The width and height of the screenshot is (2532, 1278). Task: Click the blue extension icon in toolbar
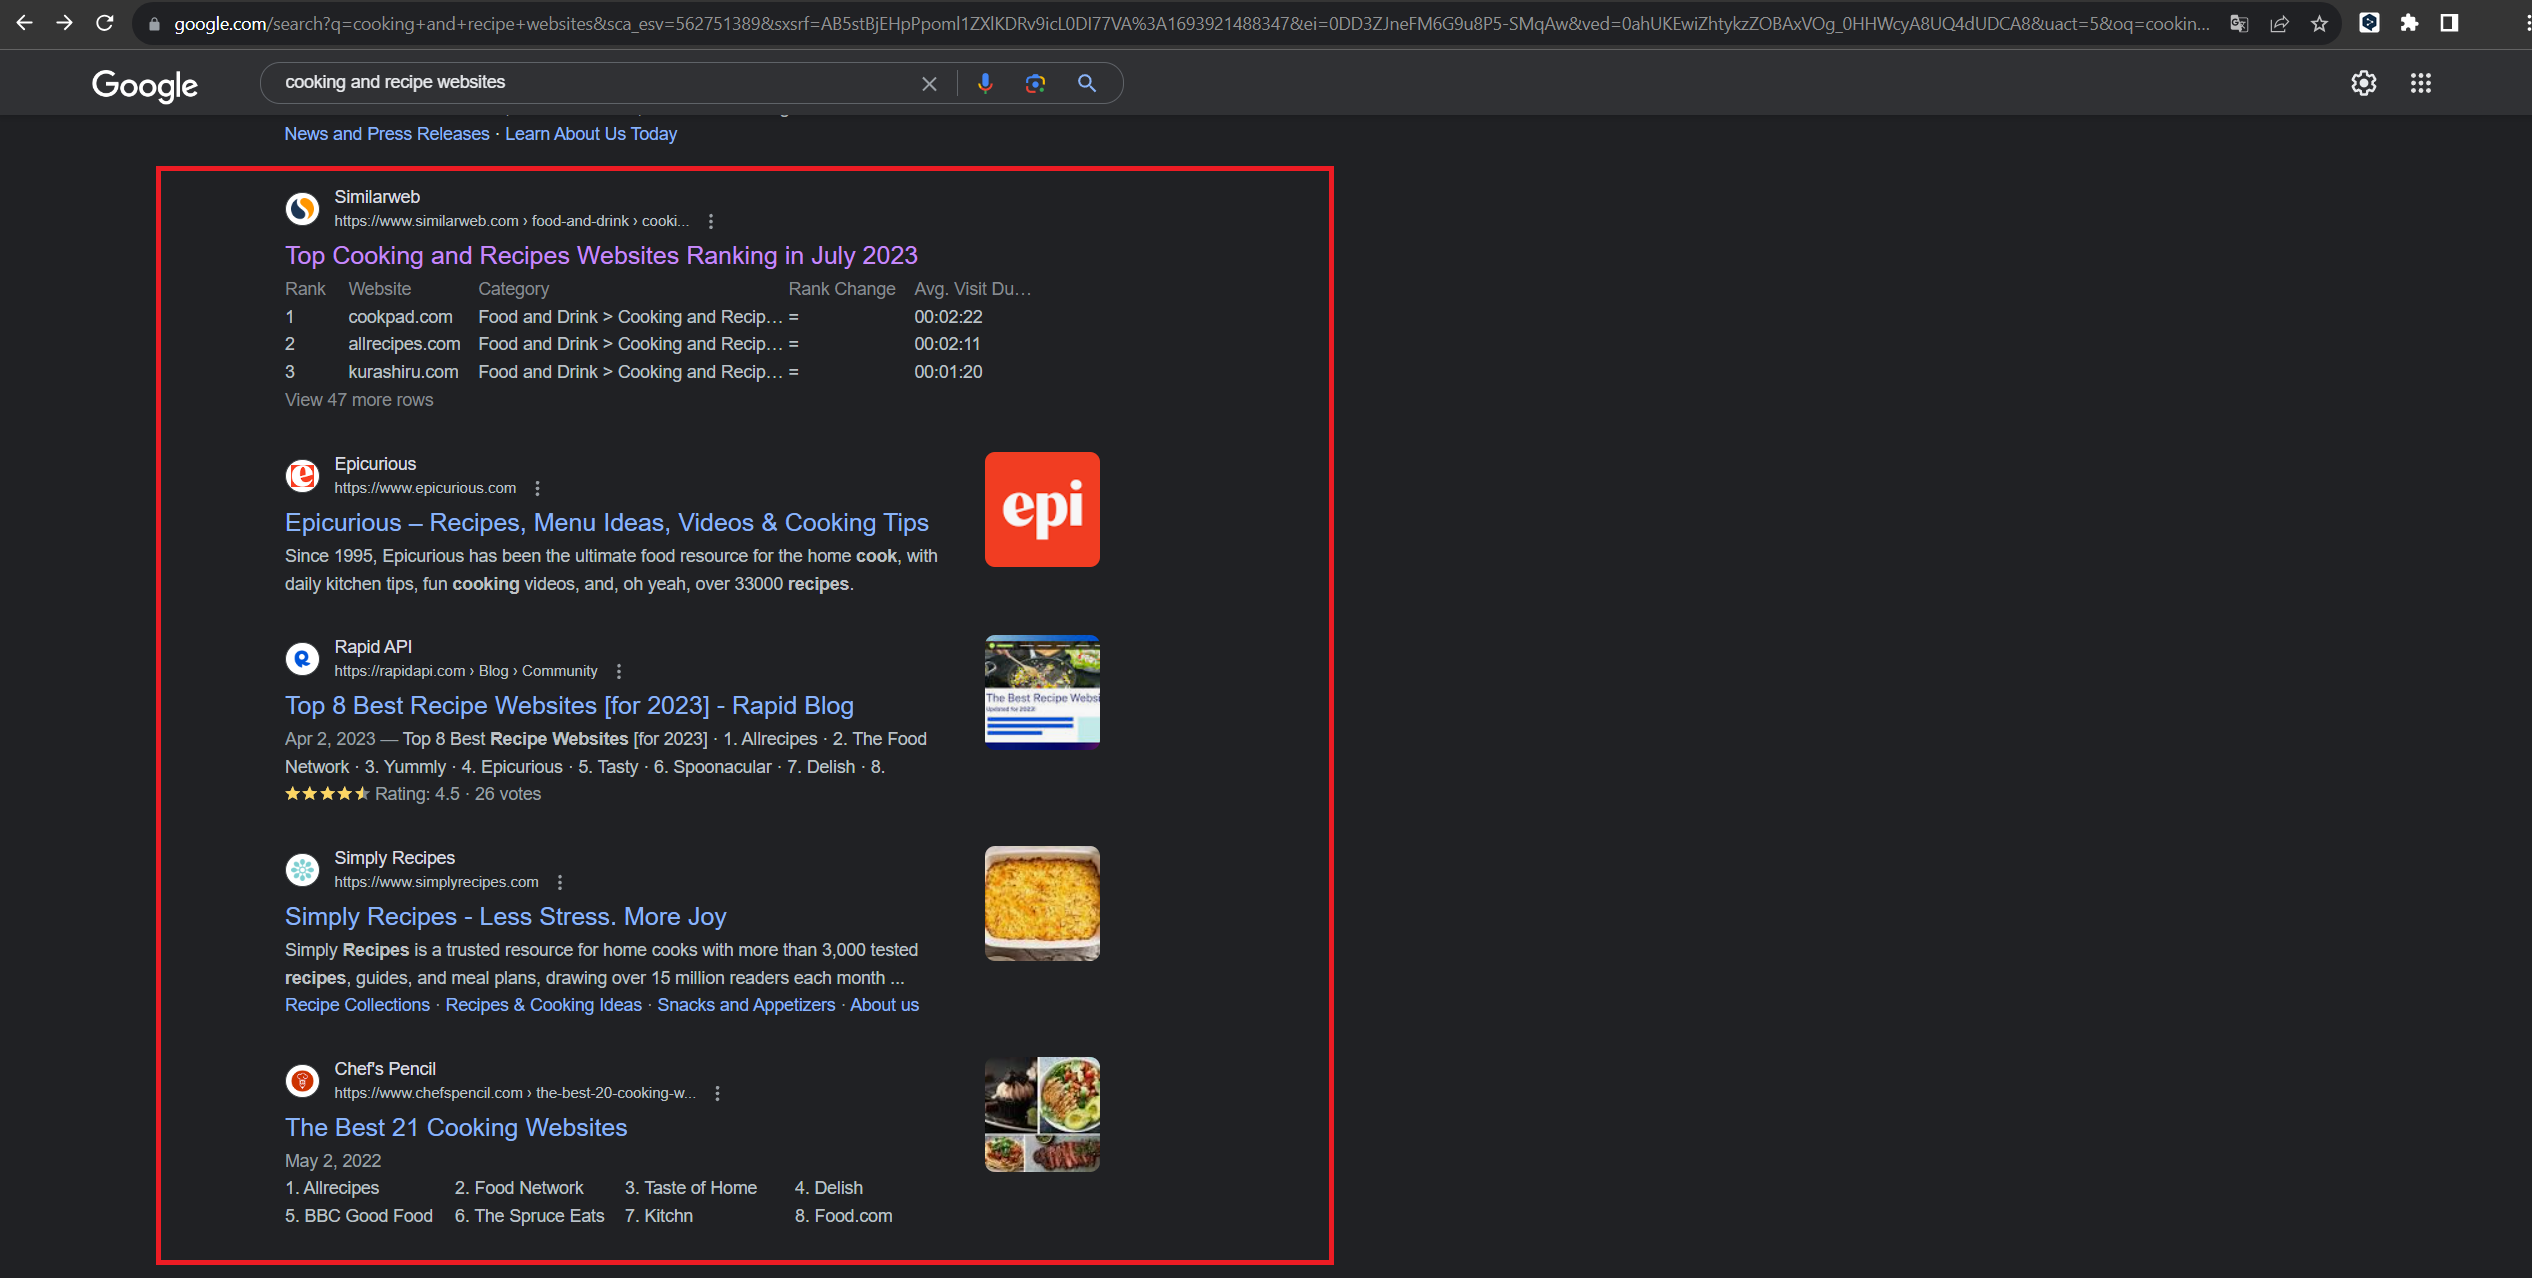point(2369,23)
